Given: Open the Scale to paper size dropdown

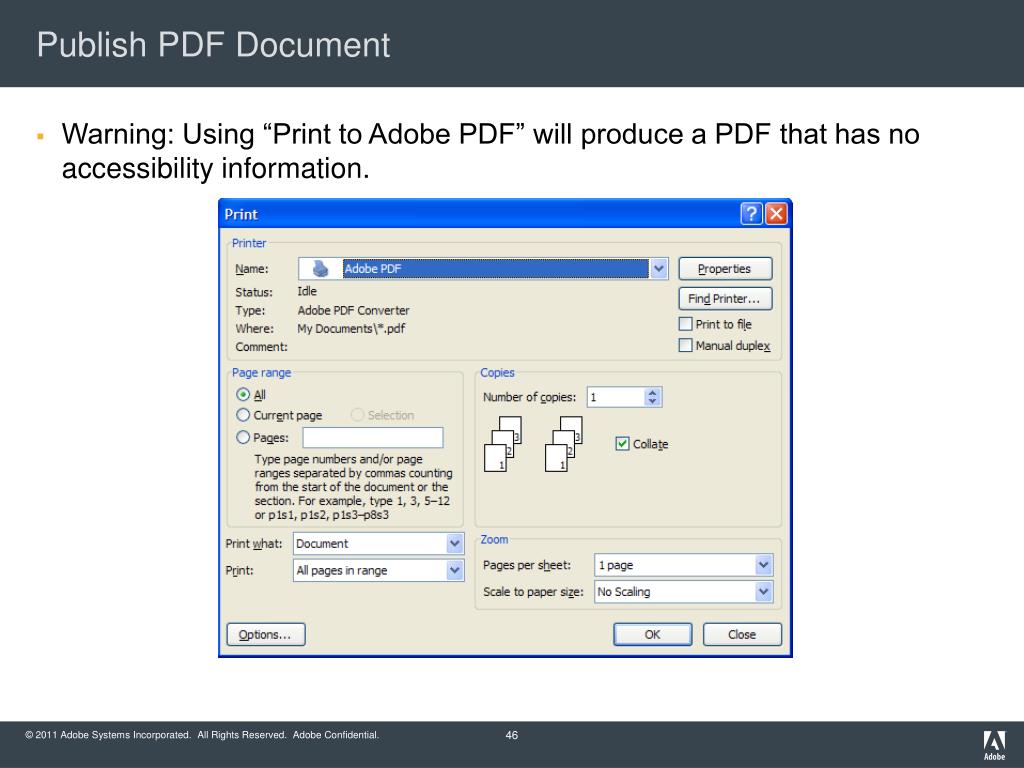Looking at the screenshot, I should [x=763, y=592].
